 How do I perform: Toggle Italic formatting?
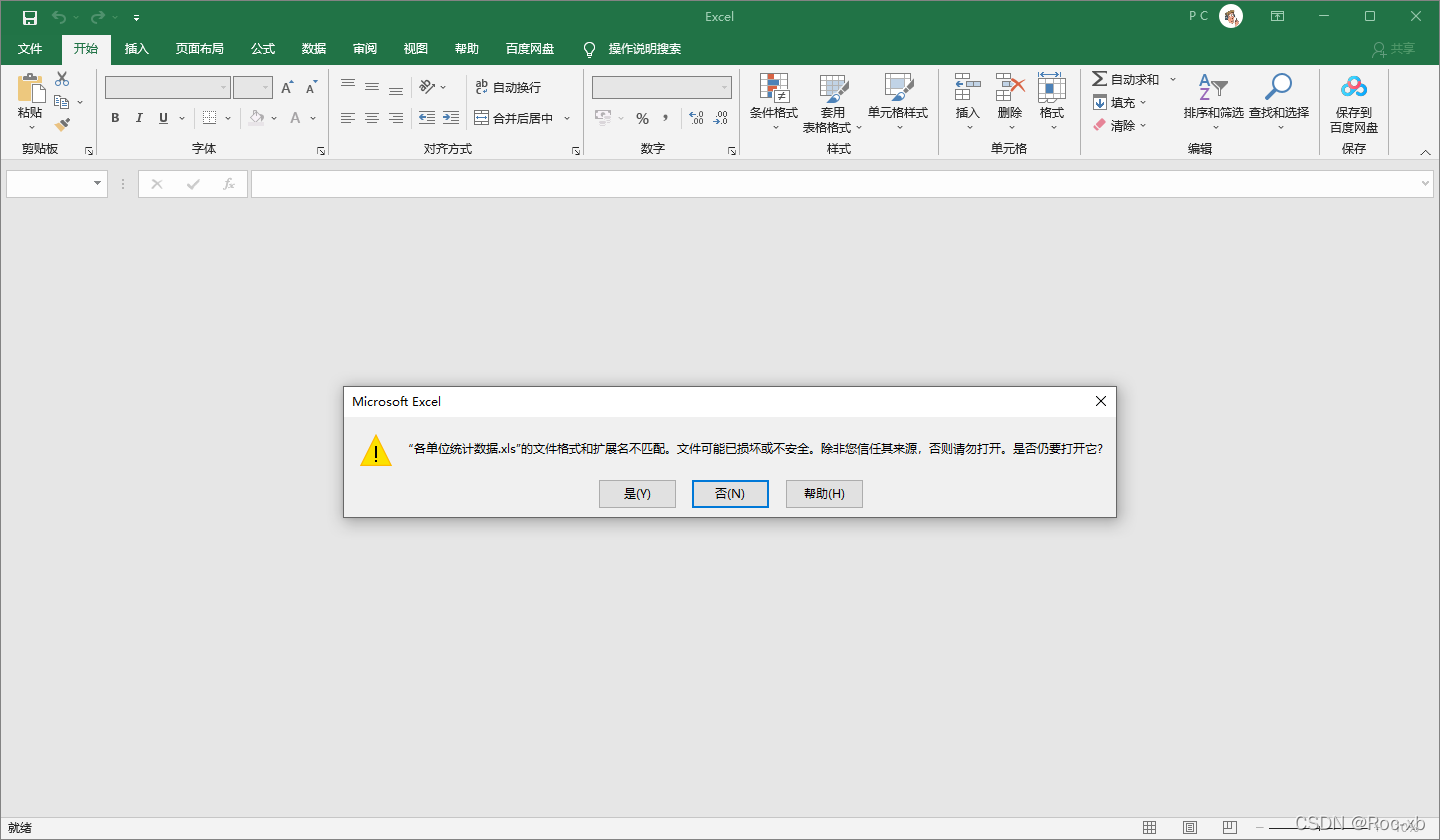pos(139,118)
